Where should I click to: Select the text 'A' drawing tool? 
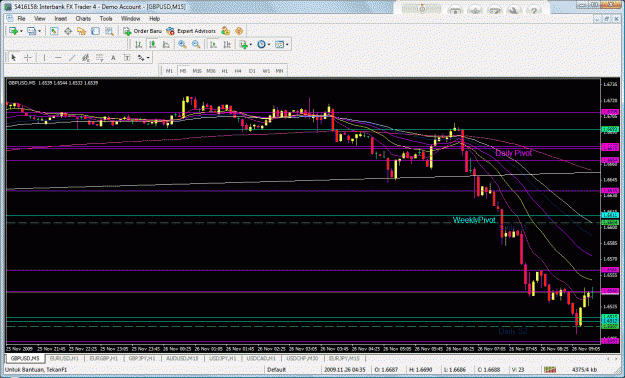113,58
